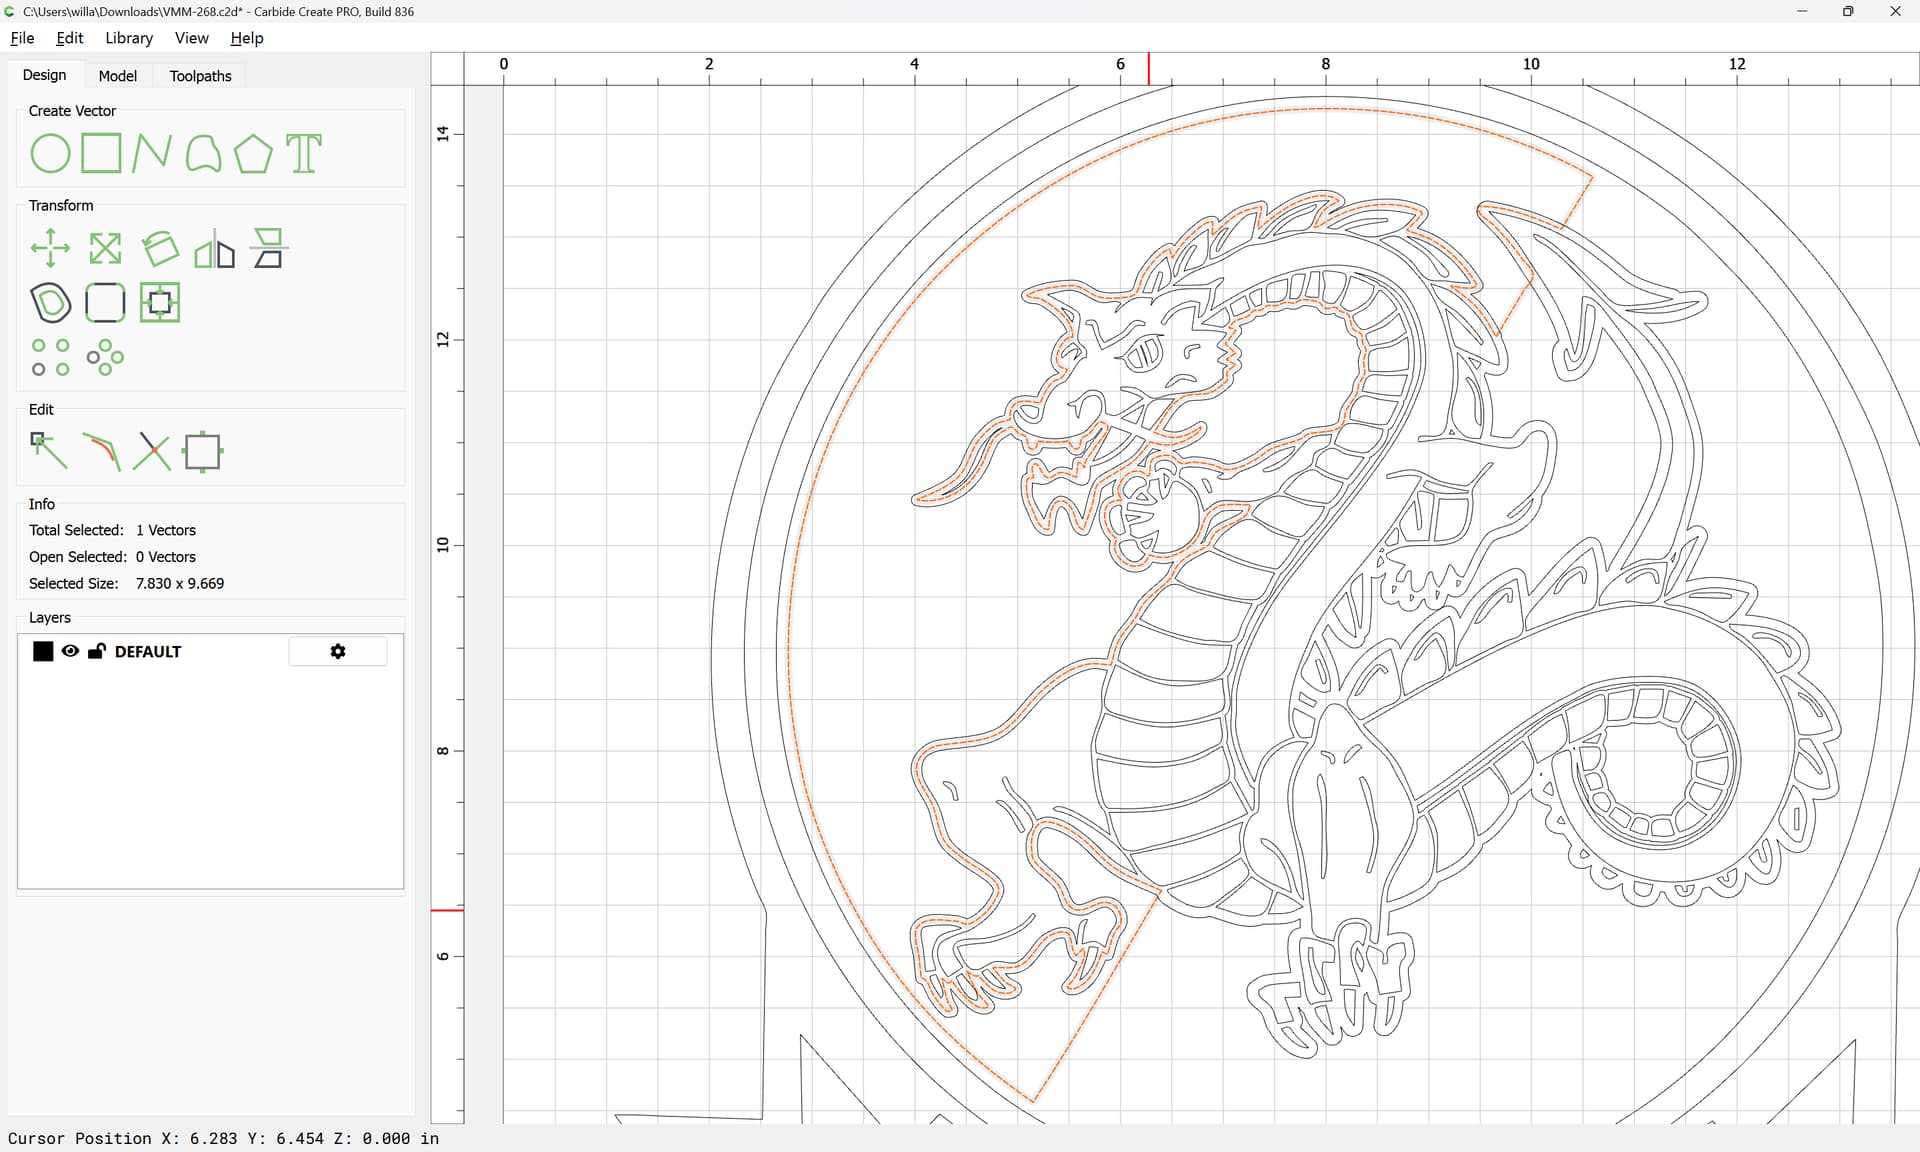This screenshot has height=1152, width=1920.
Task: Open the Library menu
Action: click(129, 38)
